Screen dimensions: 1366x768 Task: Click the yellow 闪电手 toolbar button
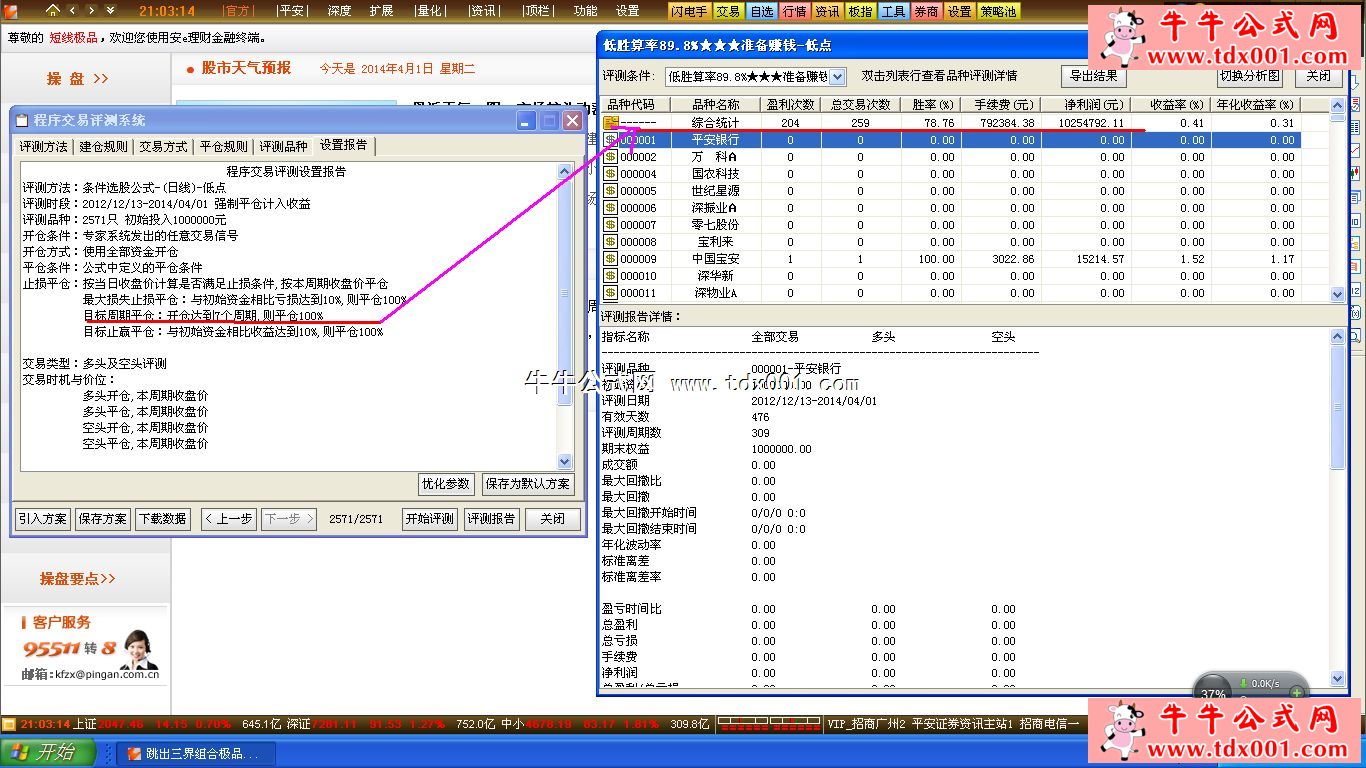tap(689, 11)
